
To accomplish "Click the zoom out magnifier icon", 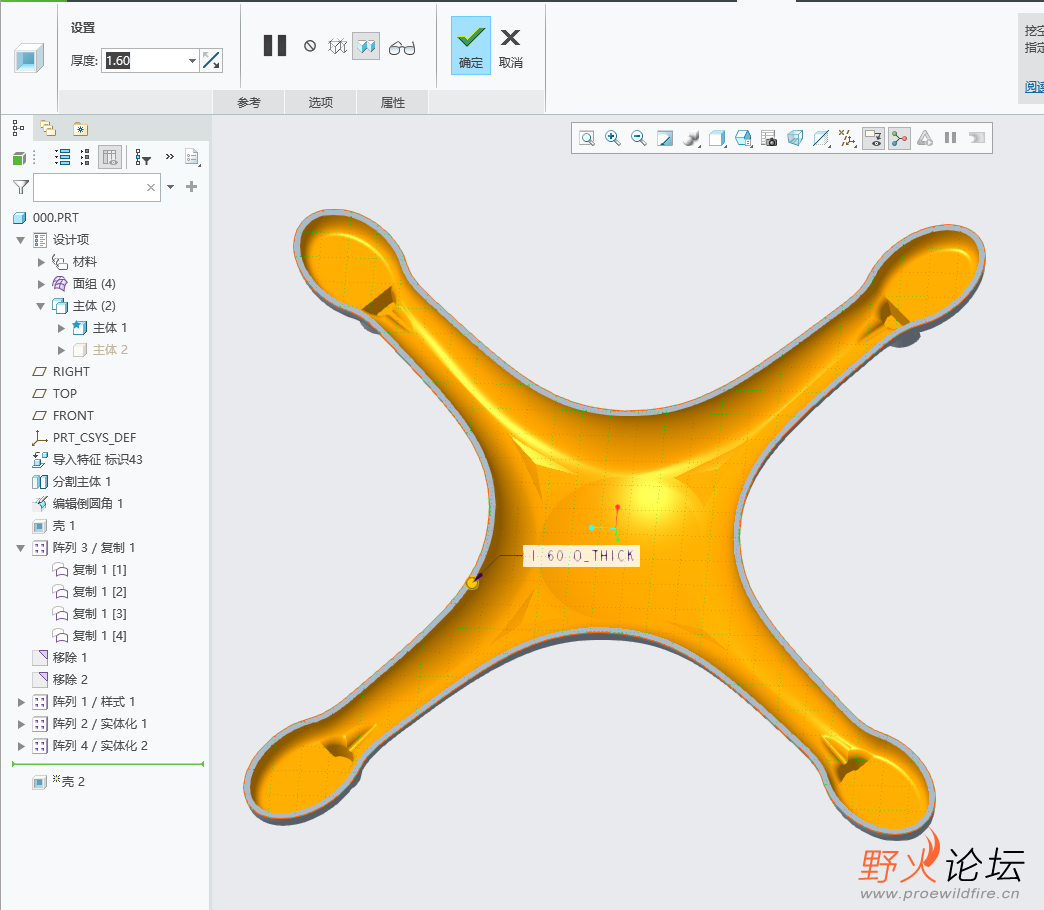I will click(x=639, y=138).
